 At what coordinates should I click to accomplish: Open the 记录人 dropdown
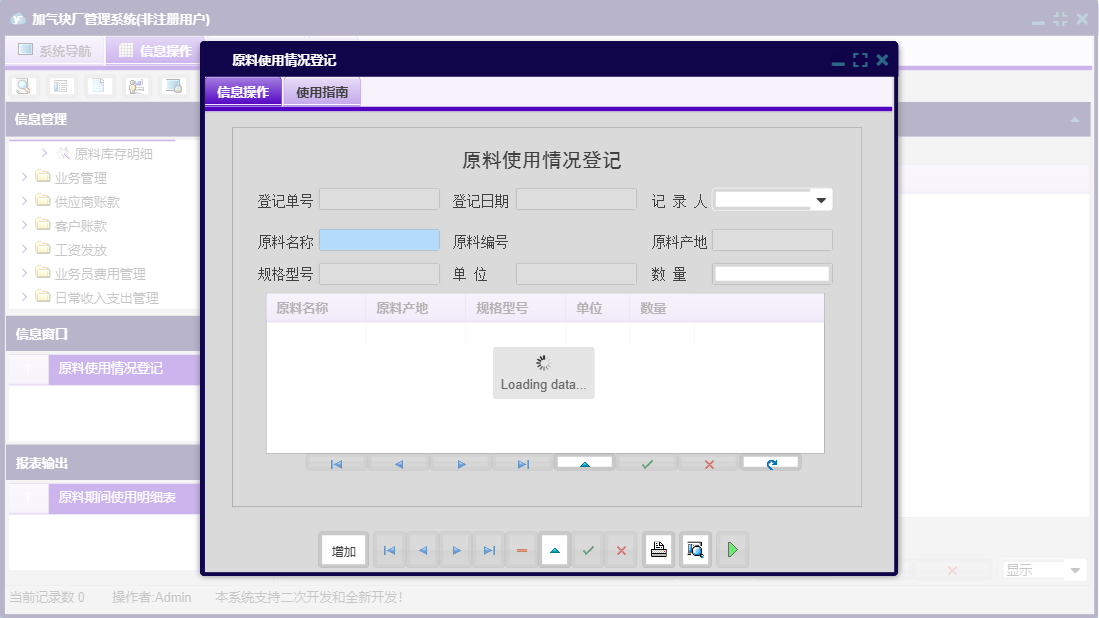(821, 199)
